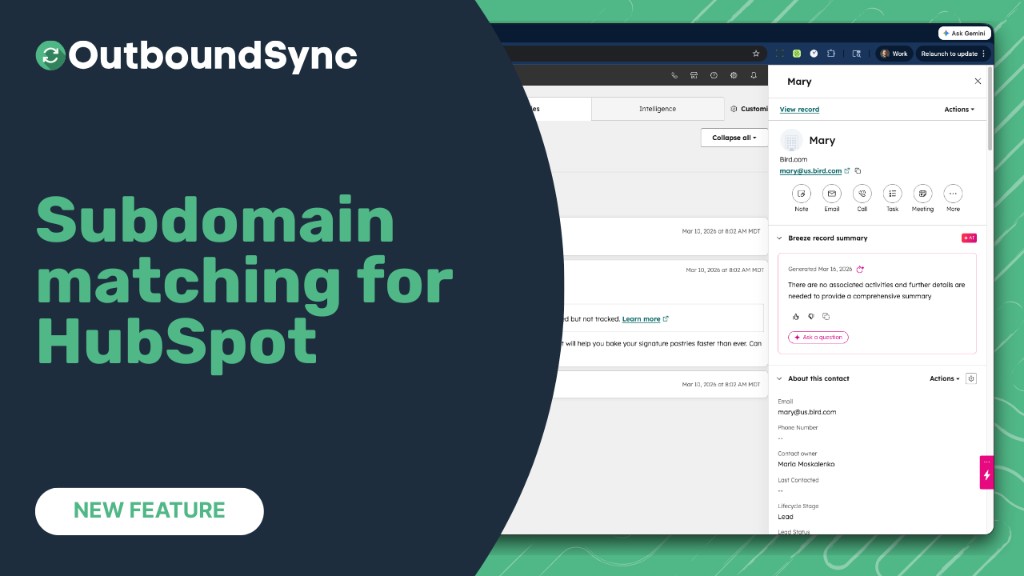Image resolution: width=1024 pixels, height=576 pixels.
Task: Create a Note for Mary
Action: [x=802, y=193]
